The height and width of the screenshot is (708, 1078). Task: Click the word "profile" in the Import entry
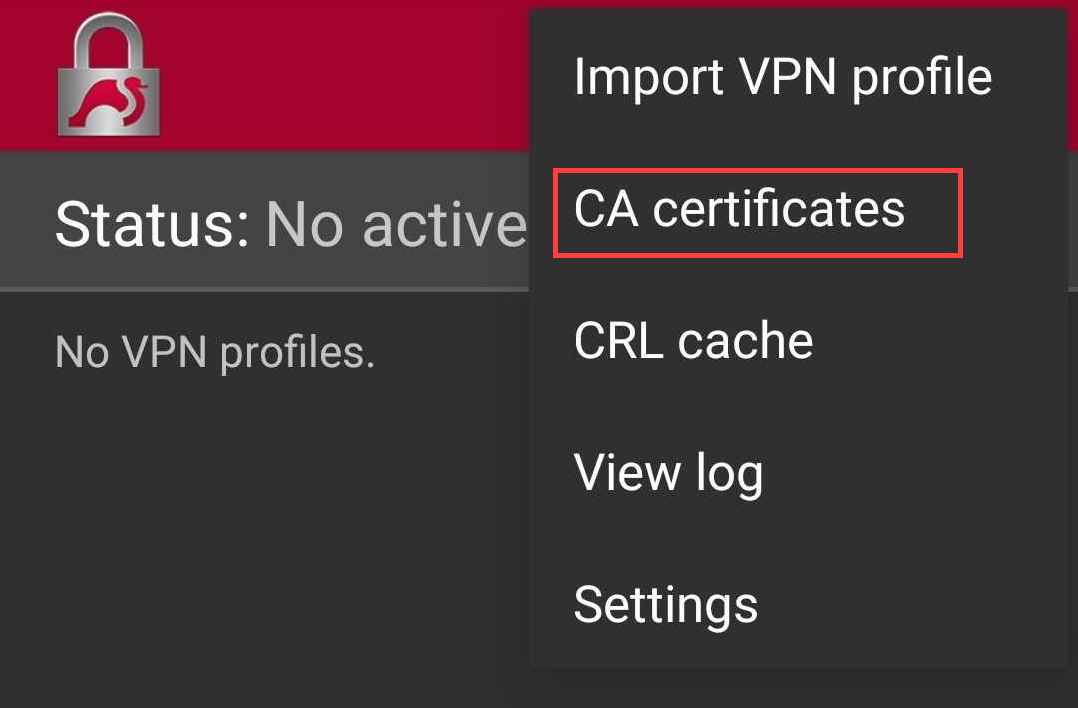click(x=922, y=78)
